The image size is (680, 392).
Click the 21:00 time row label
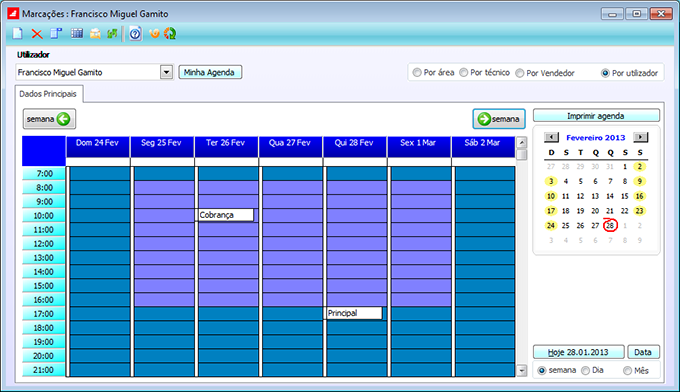tap(44, 370)
